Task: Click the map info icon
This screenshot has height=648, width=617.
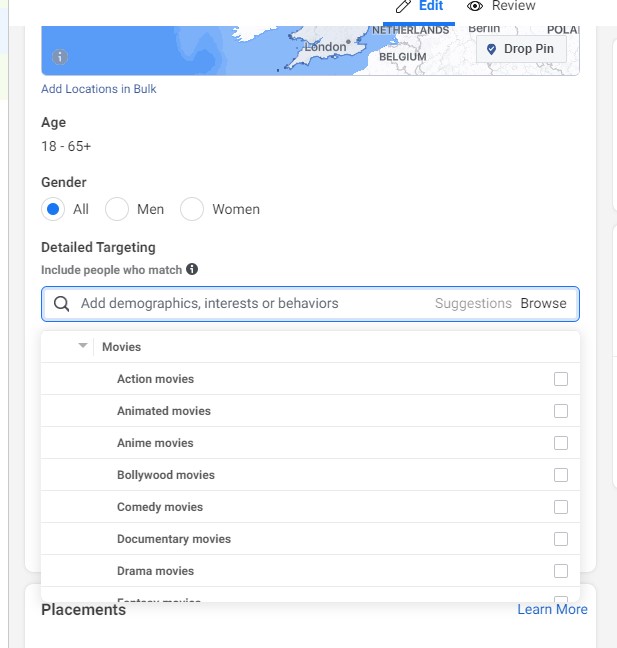Action: click(60, 57)
